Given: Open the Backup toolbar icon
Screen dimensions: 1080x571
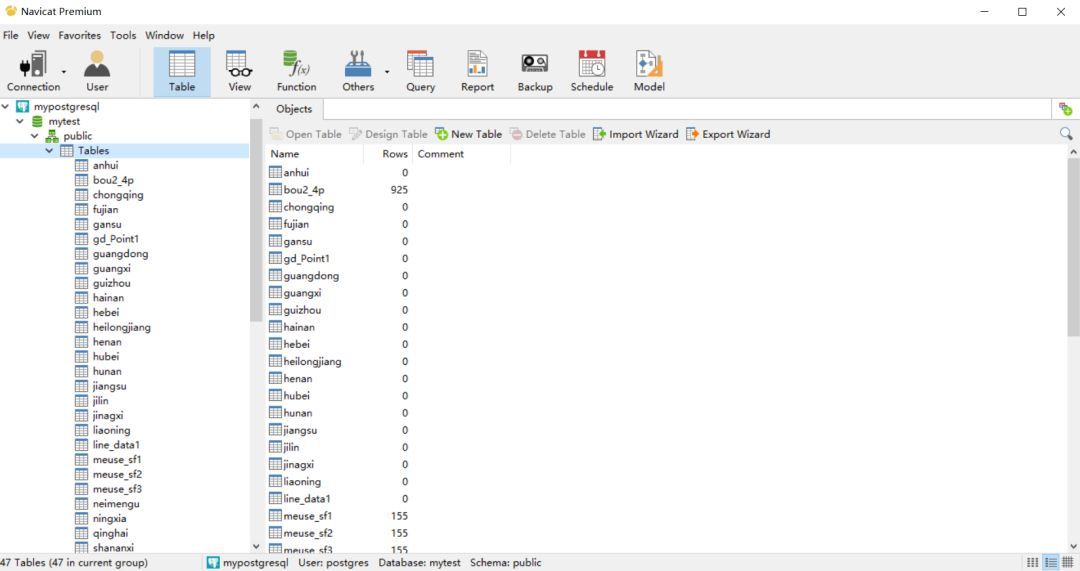Looking at the screenshot, I should tap(534, 72).
